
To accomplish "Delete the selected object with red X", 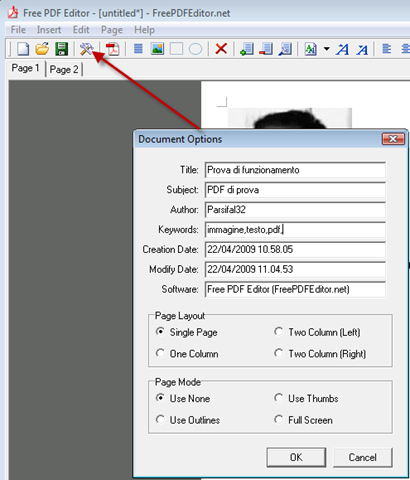I will (x=221, y=49).
